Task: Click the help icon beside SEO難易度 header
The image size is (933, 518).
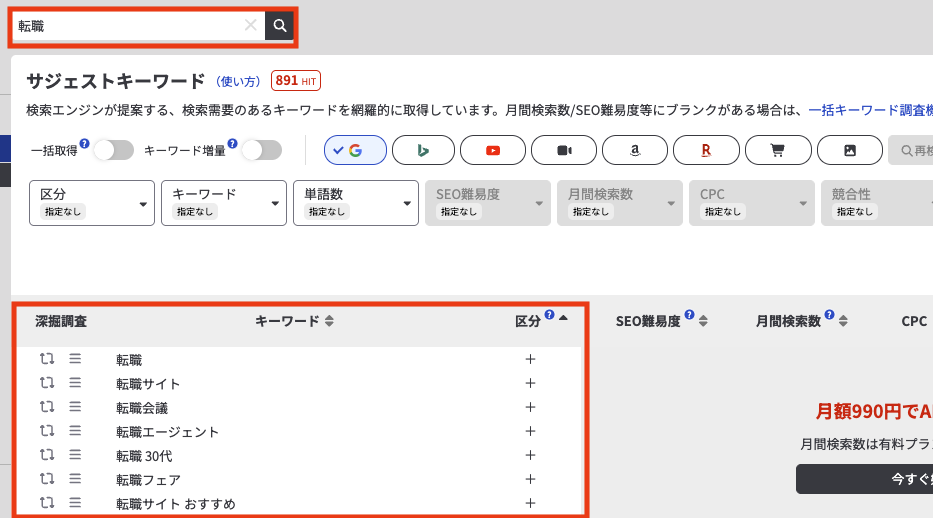Action: (x=689, y=315)
